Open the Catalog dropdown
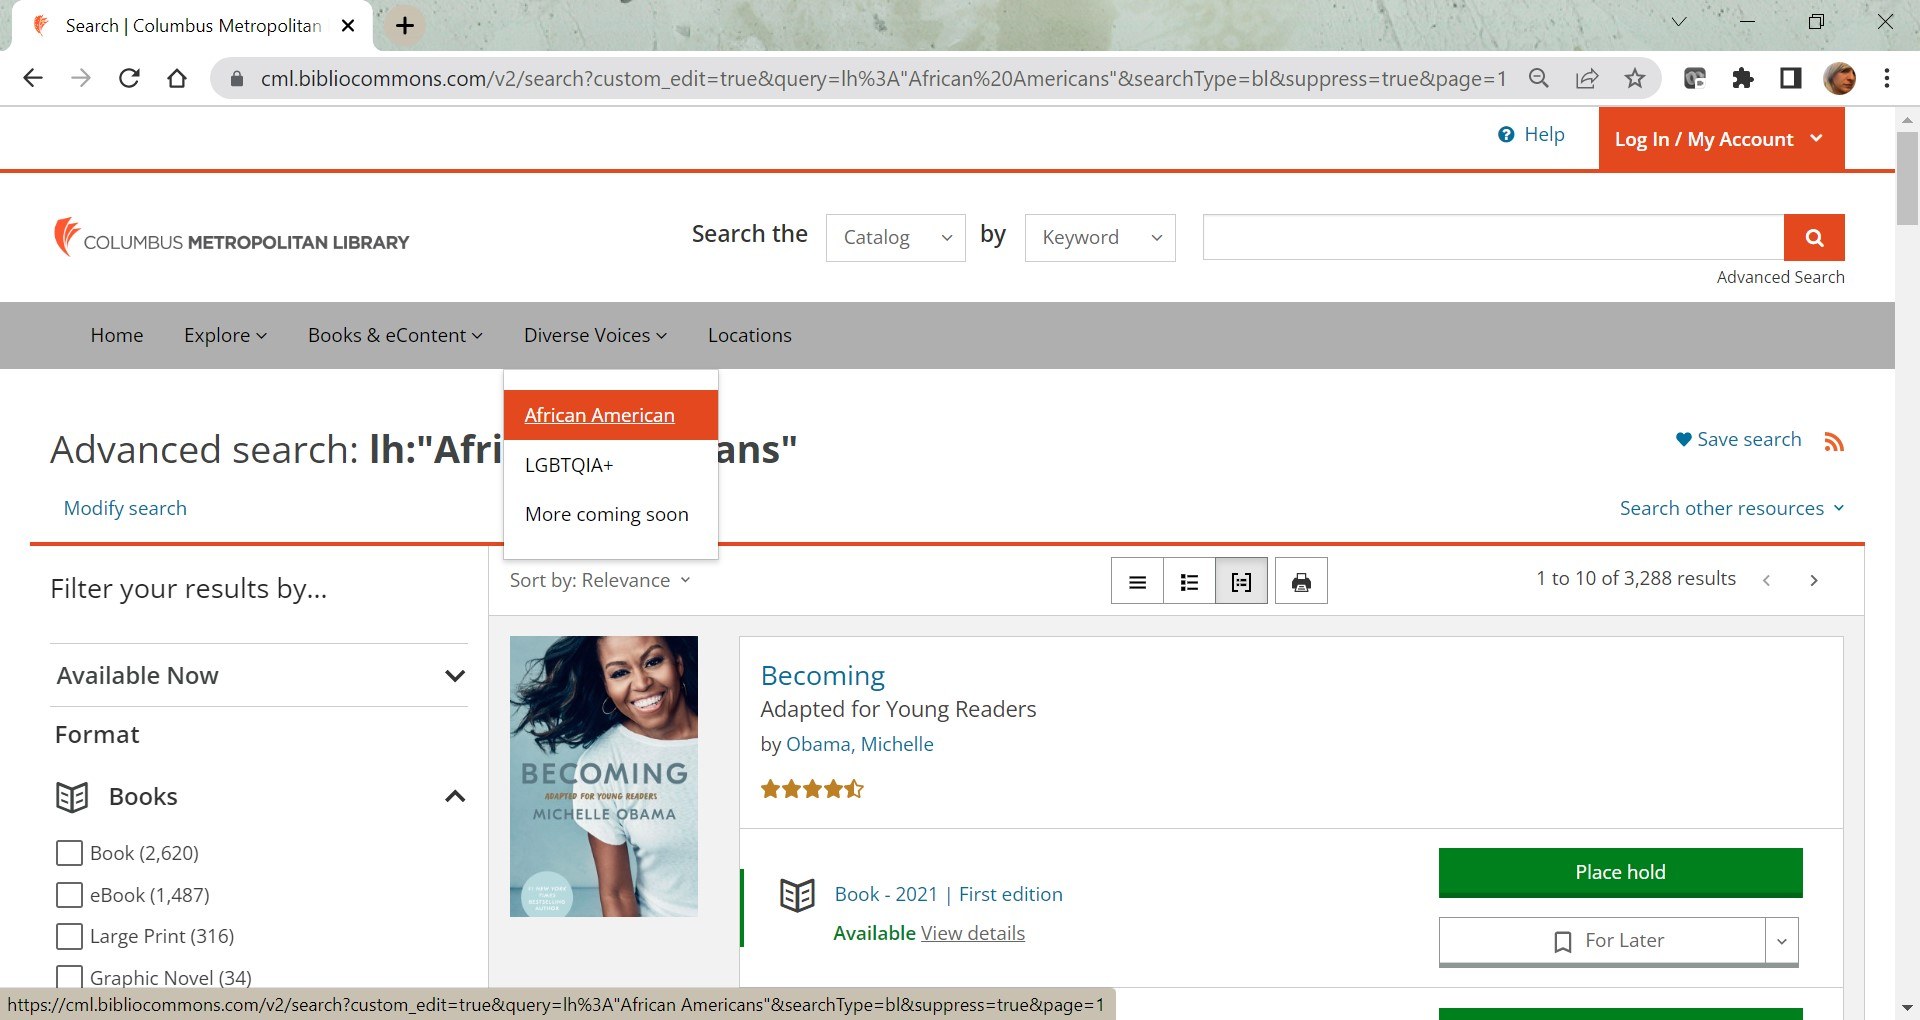Viewport: 1920px width, 1020px height. [x=896, y=238]
